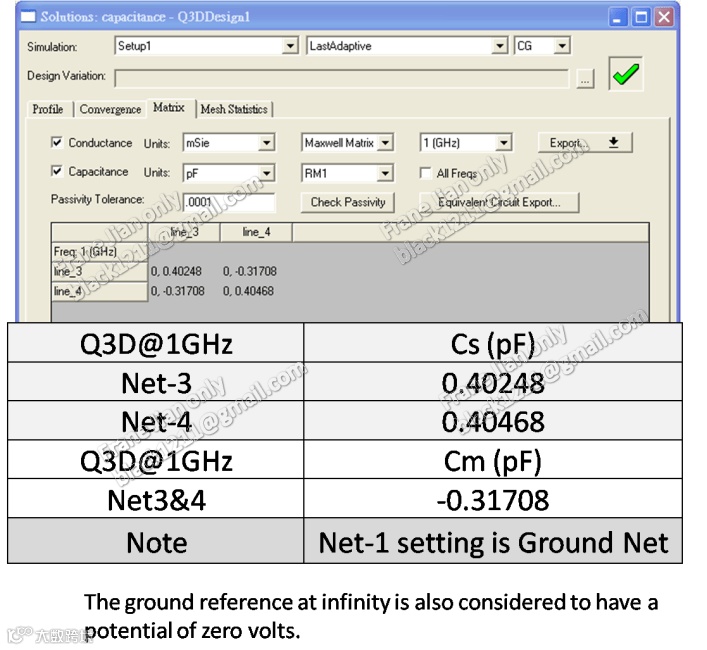The width and height of the screenshot is (707, 650).
Task: Uncheck the Capacitance checkbox
Action: coord(57,172)
